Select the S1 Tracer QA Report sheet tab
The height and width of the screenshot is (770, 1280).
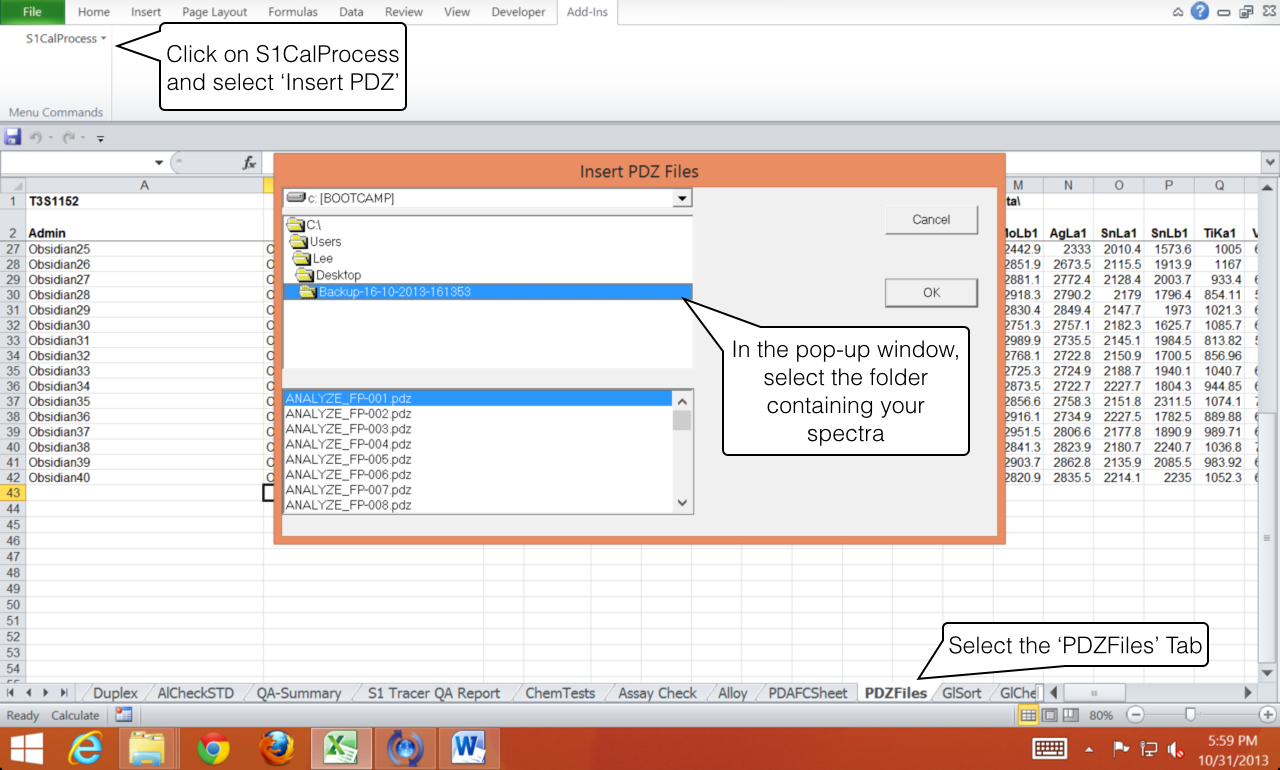[x=434, y=693]
